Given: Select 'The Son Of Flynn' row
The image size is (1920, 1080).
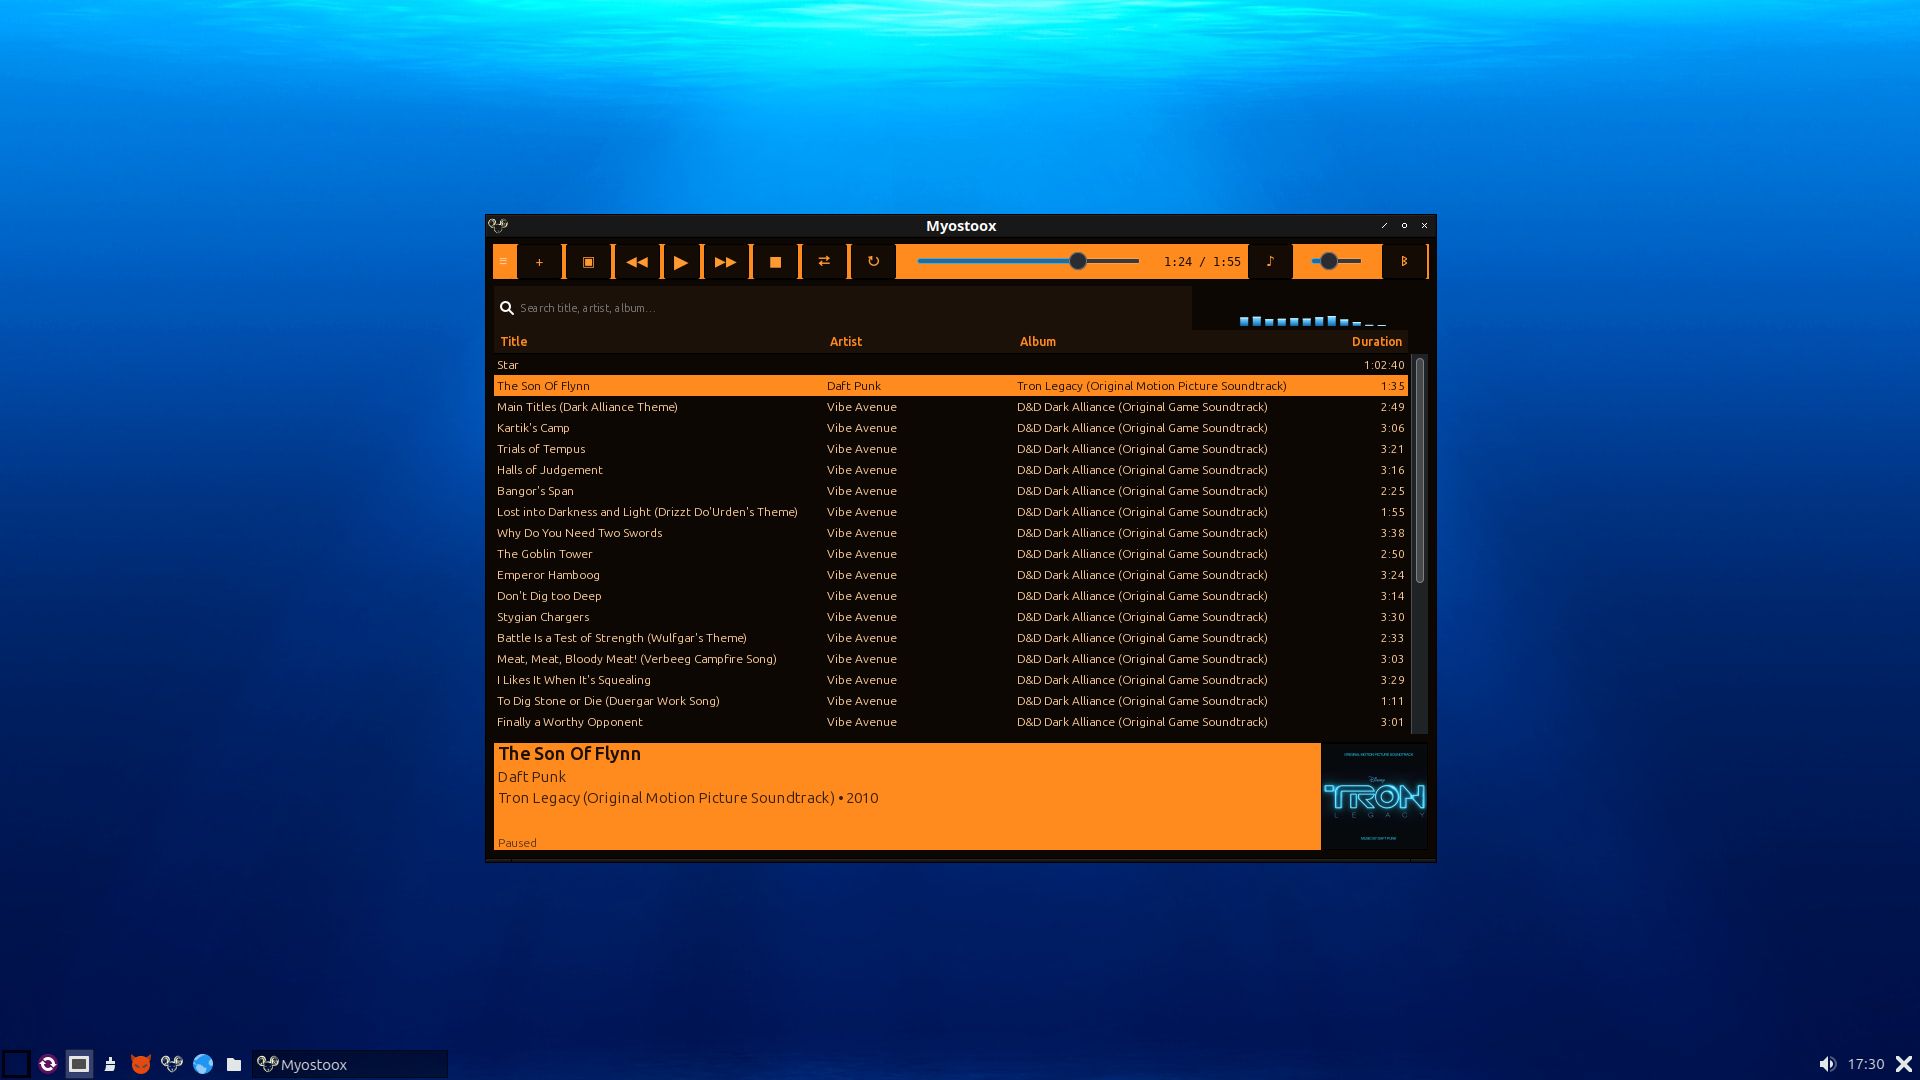Looking at the screenshot, I should 951,386.
